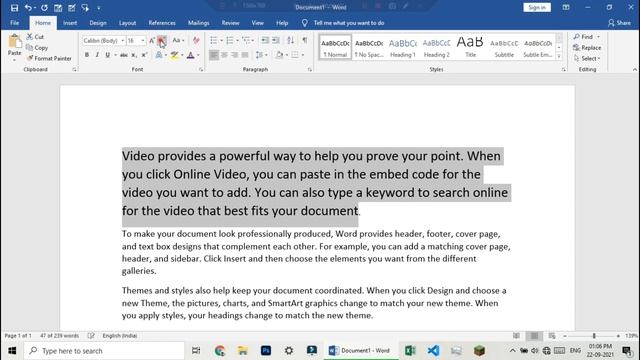
Task: Switch to the Design tab
Action: point(98,23)
